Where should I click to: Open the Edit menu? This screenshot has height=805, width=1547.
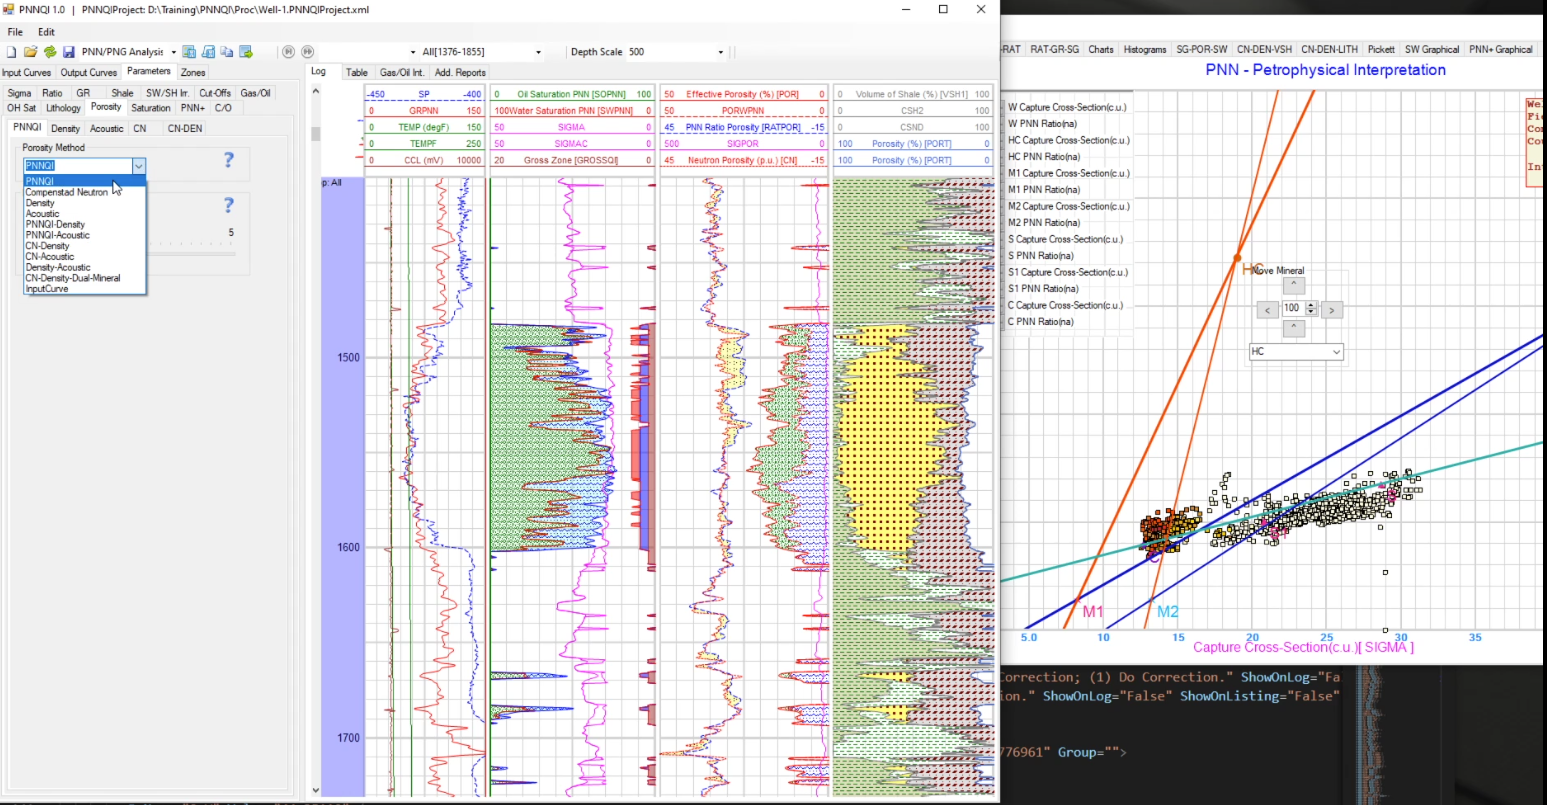[x=46, y=32]
